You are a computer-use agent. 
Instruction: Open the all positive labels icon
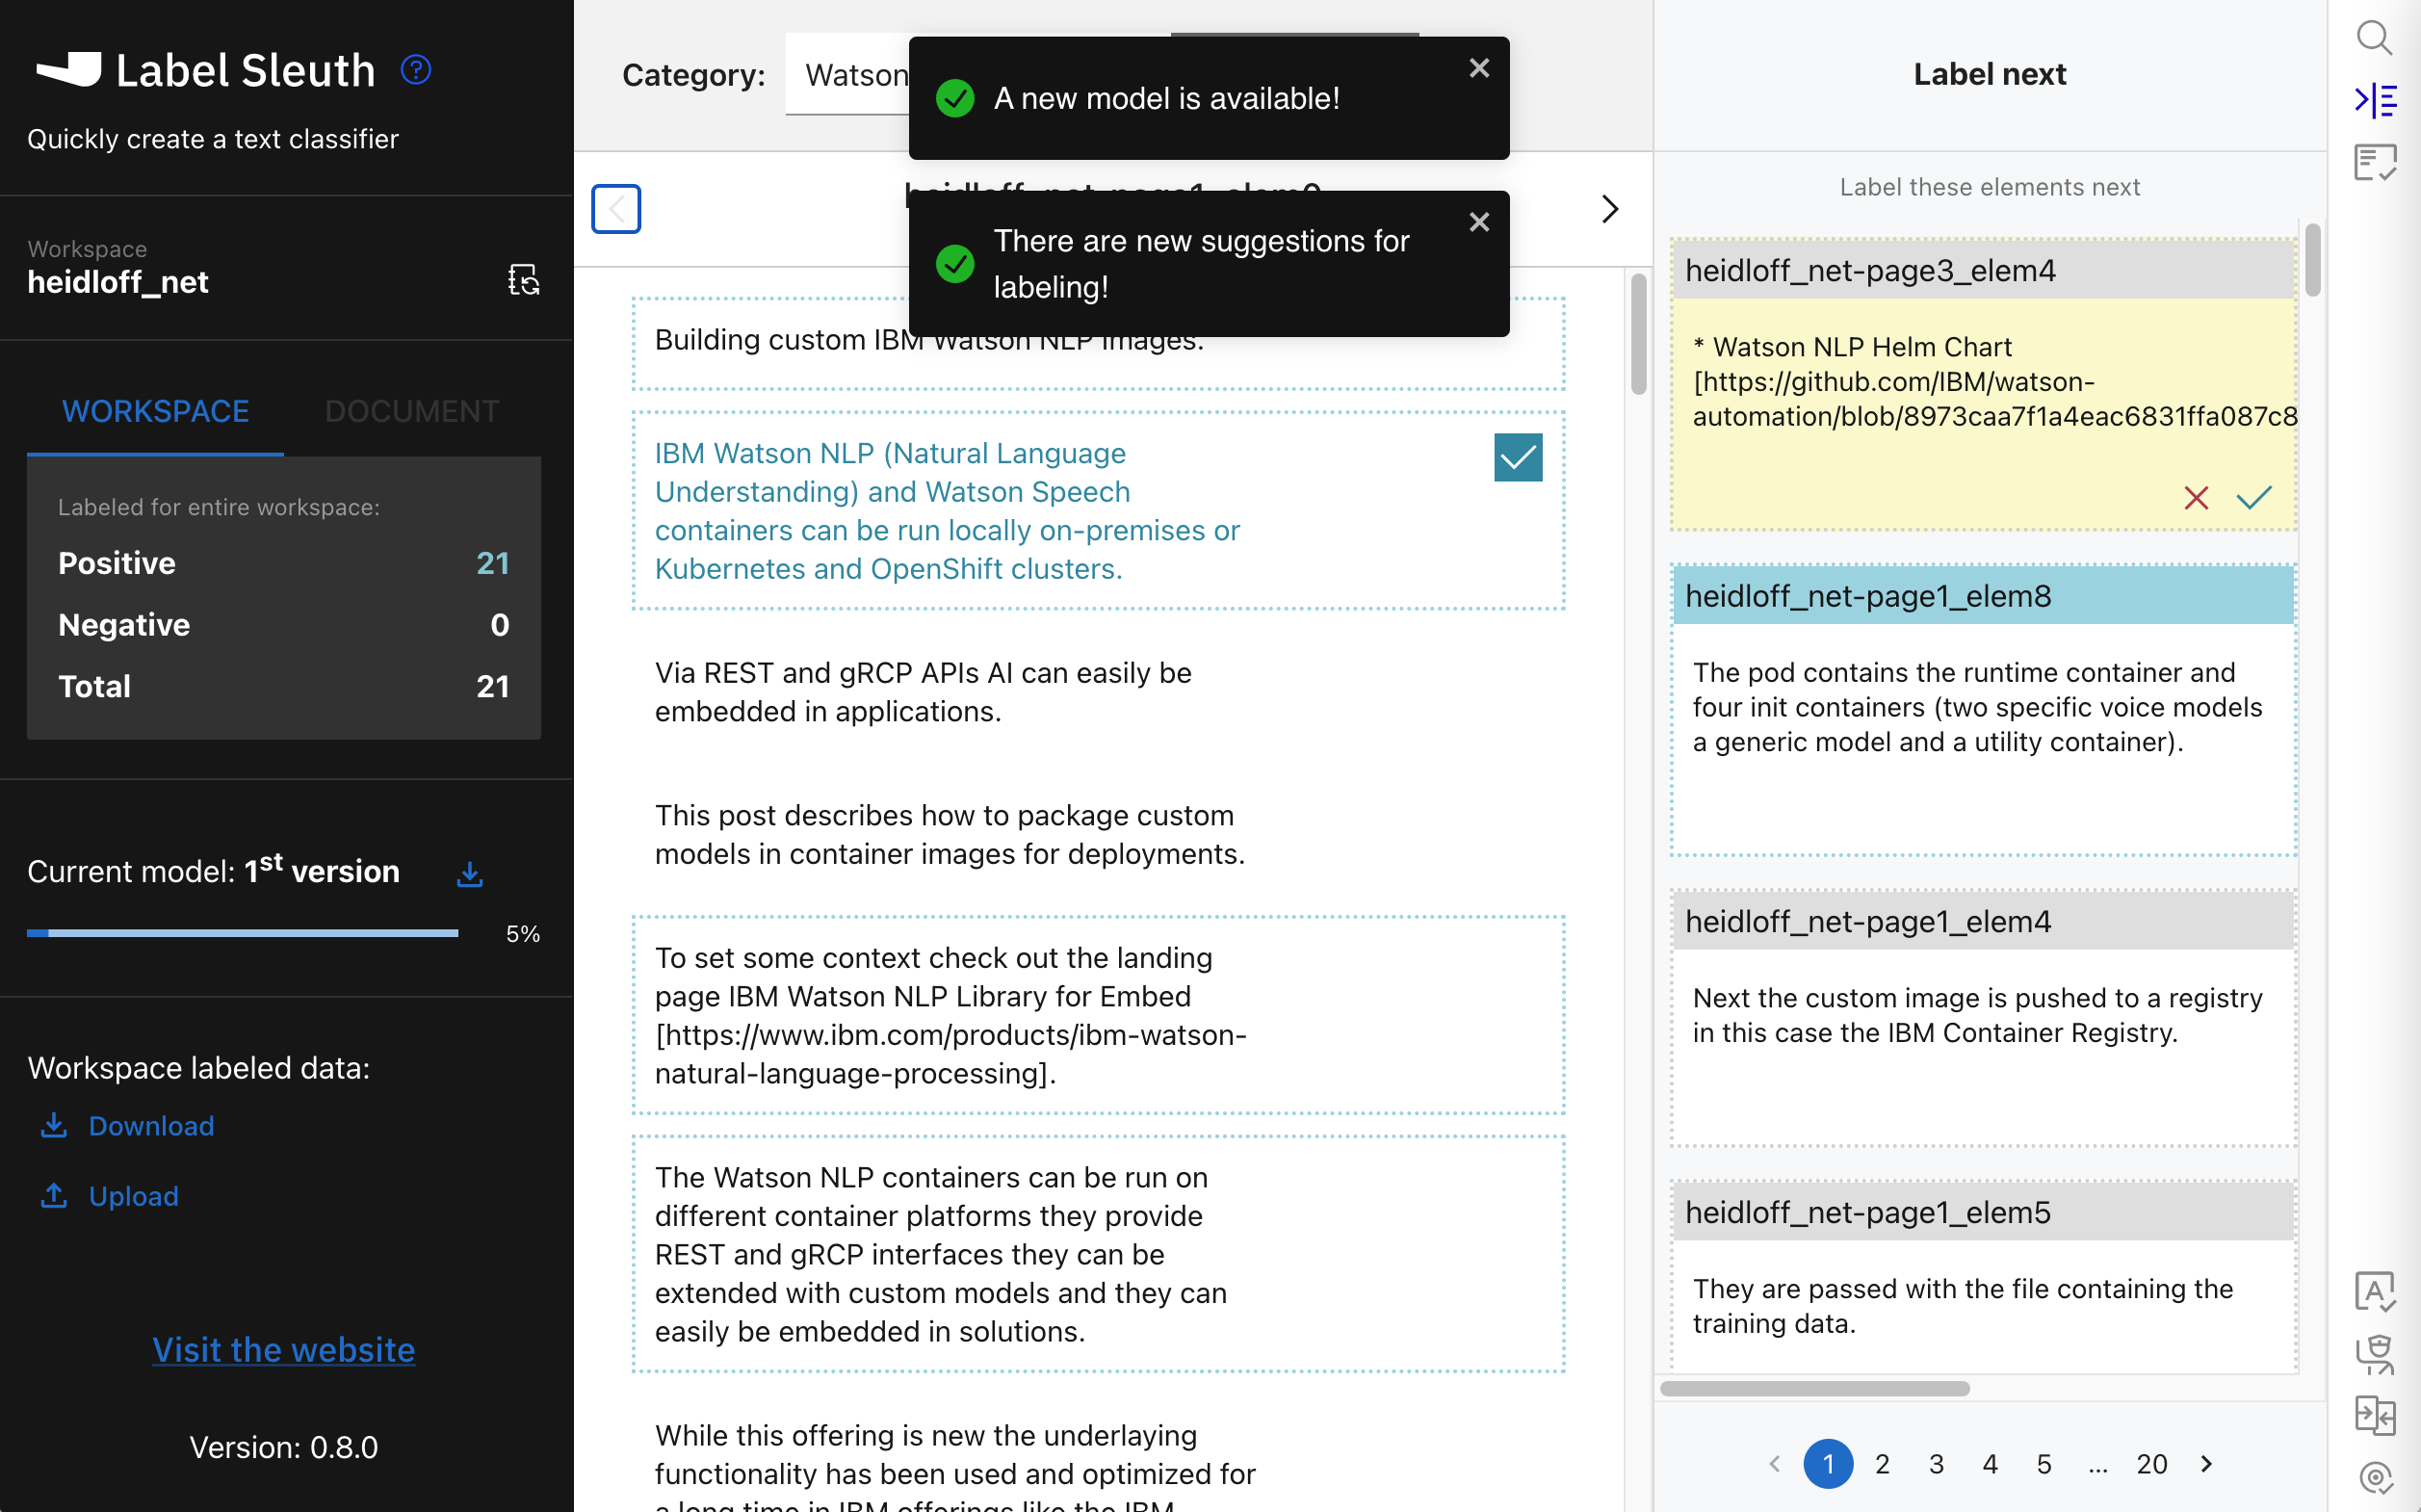point(2374,1292)
